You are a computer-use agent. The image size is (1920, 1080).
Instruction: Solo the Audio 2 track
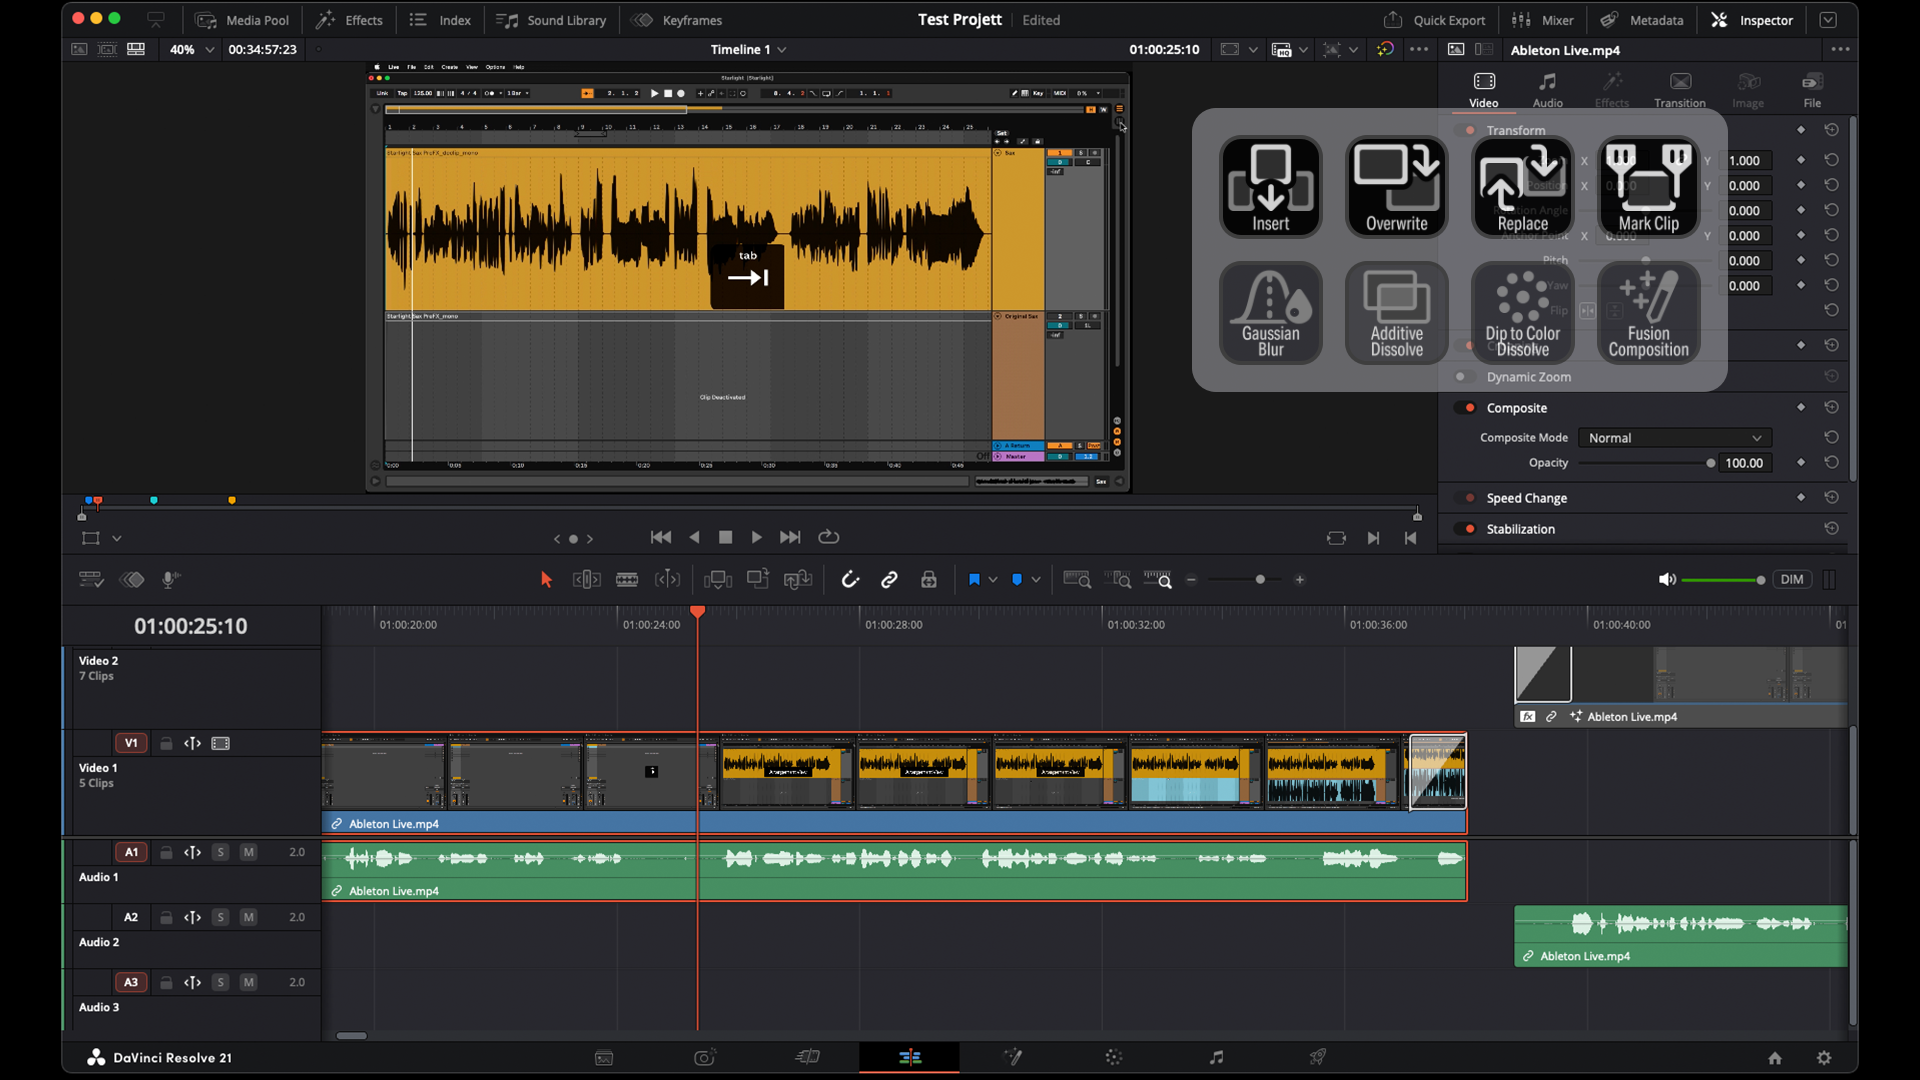coord(220,917)
